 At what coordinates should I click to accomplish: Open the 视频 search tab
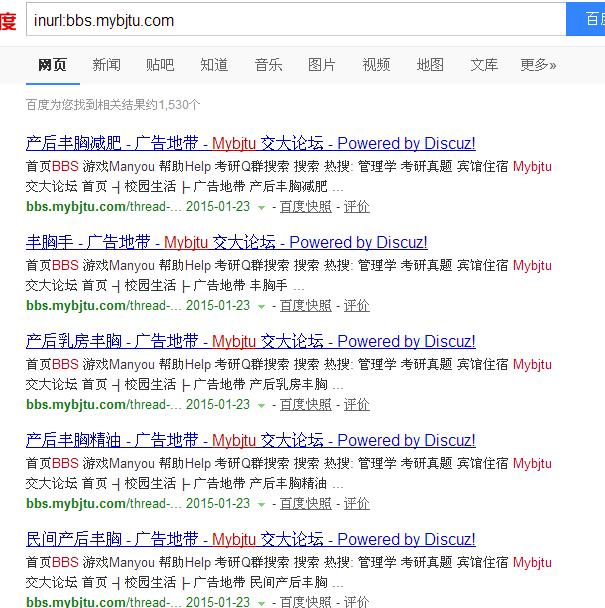click(x=376, y=65)
